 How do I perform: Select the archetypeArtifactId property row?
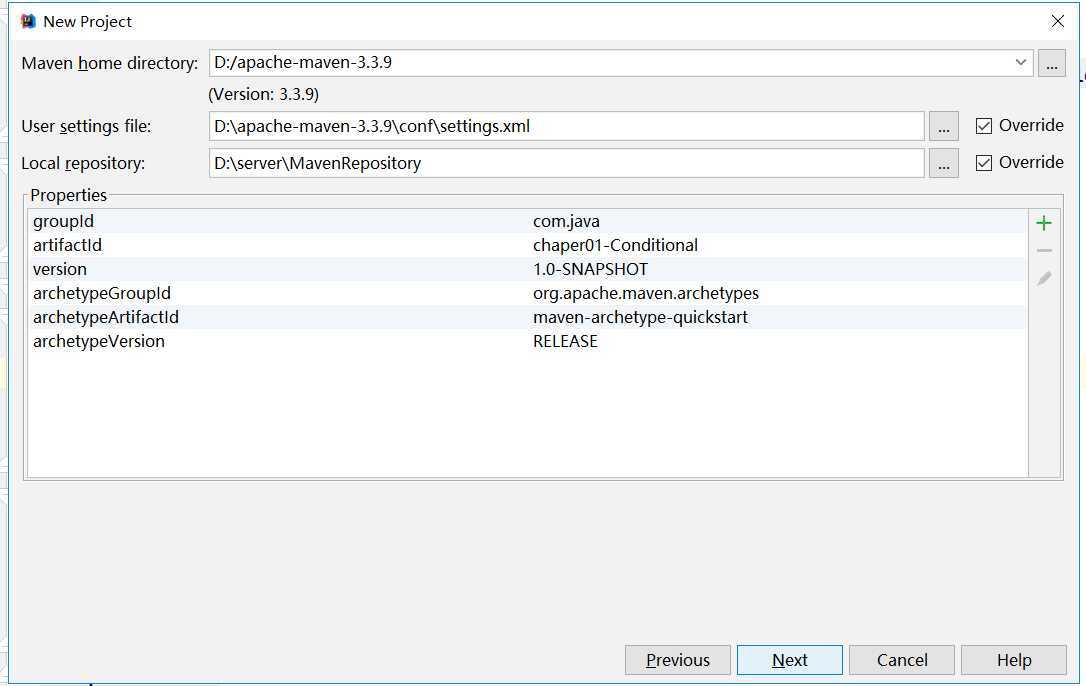526,317
